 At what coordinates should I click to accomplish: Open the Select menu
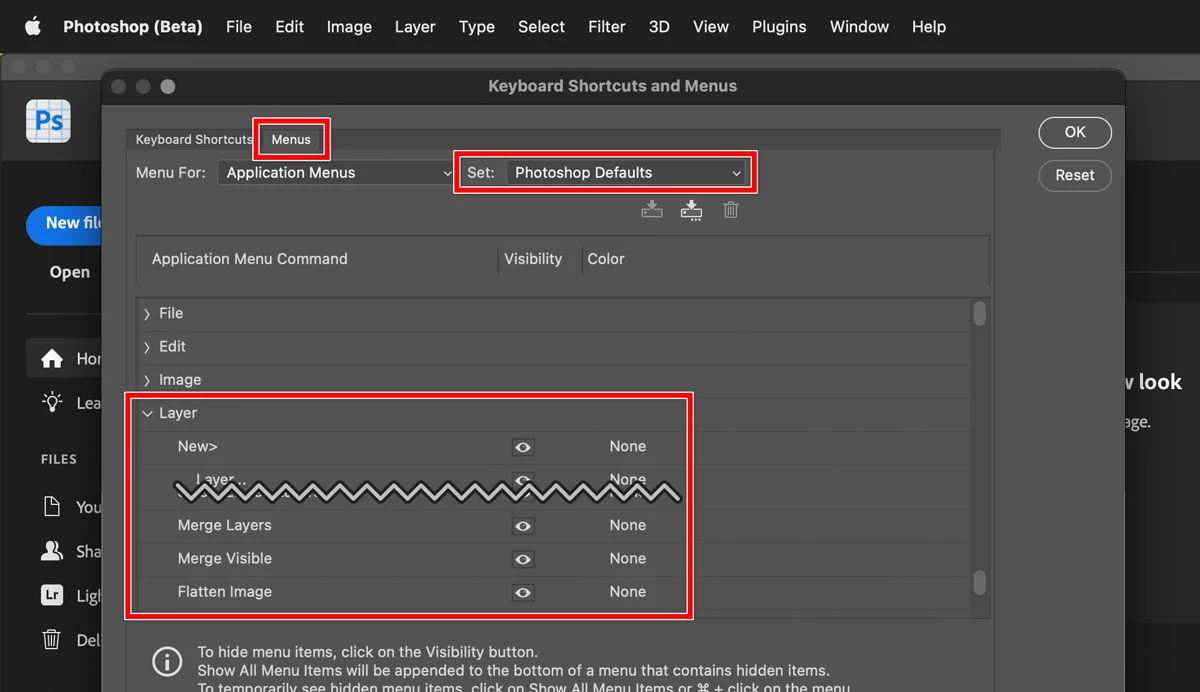[541, 27]
